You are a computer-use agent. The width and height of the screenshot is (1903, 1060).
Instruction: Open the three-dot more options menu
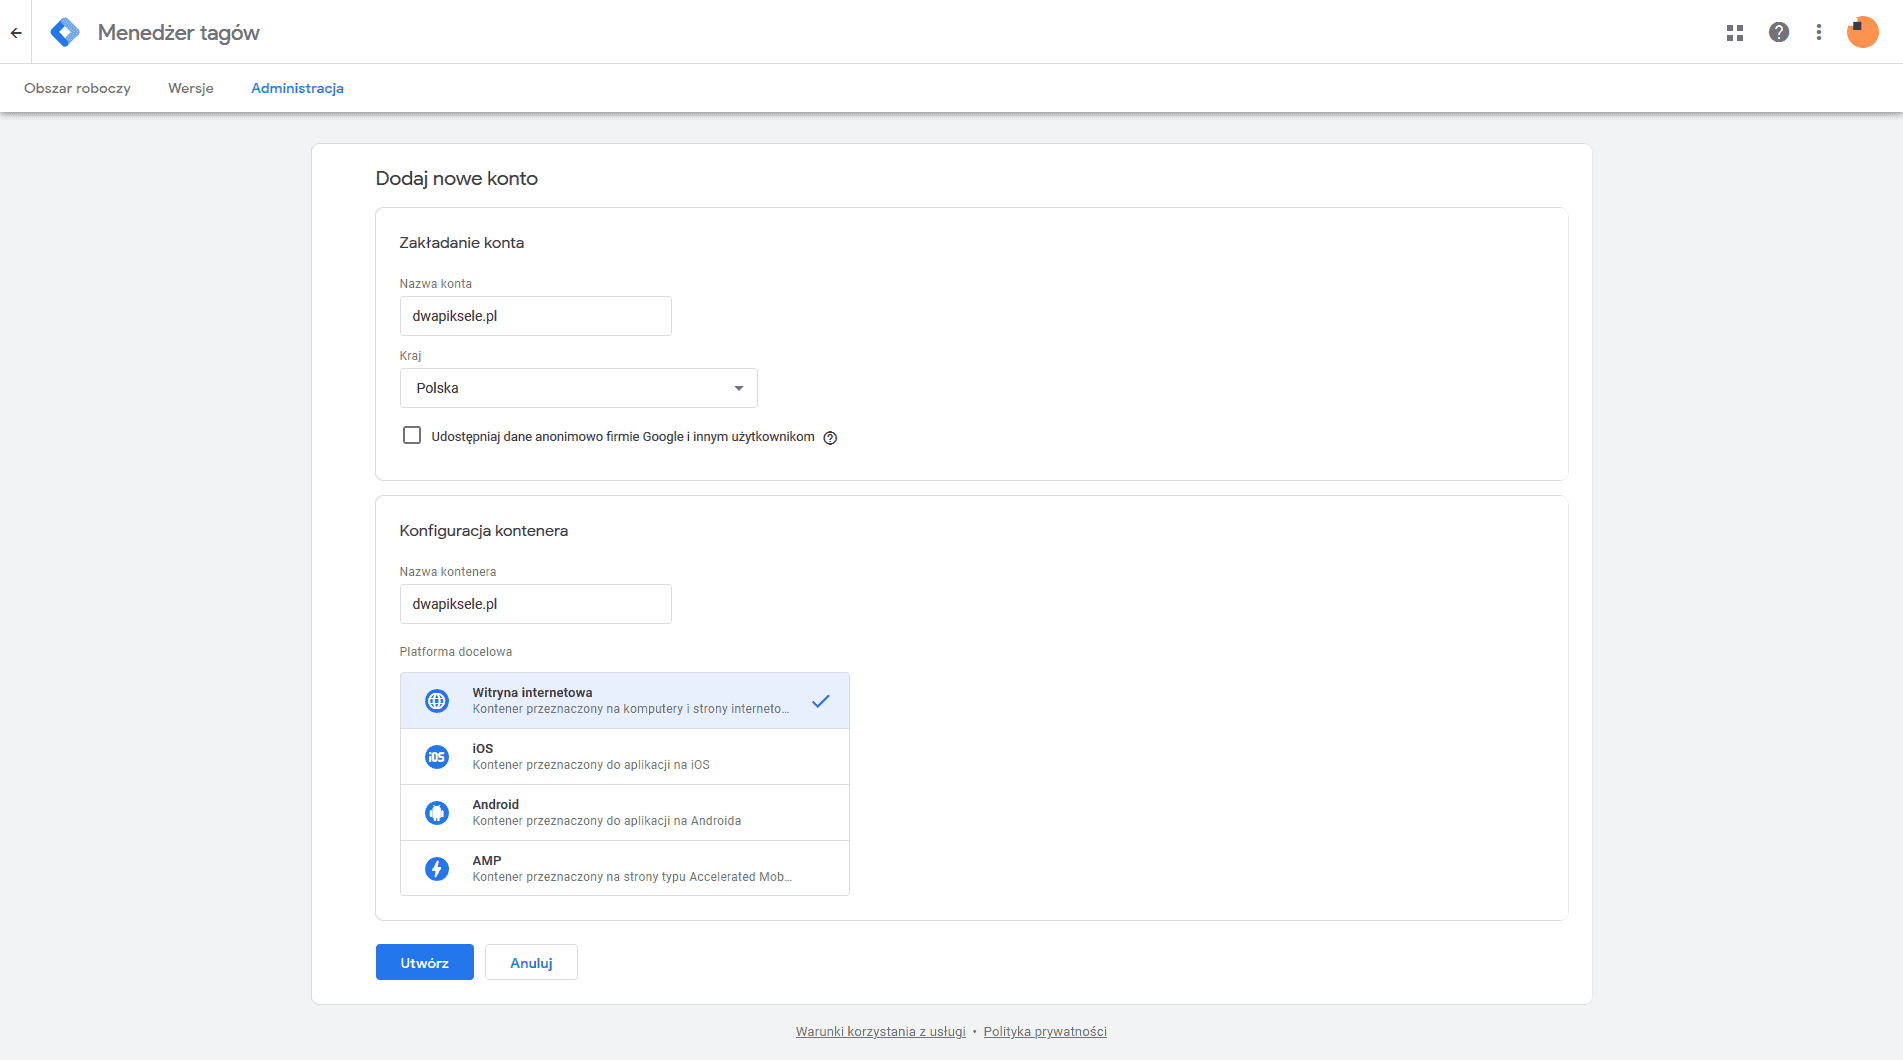[1818, 33]
